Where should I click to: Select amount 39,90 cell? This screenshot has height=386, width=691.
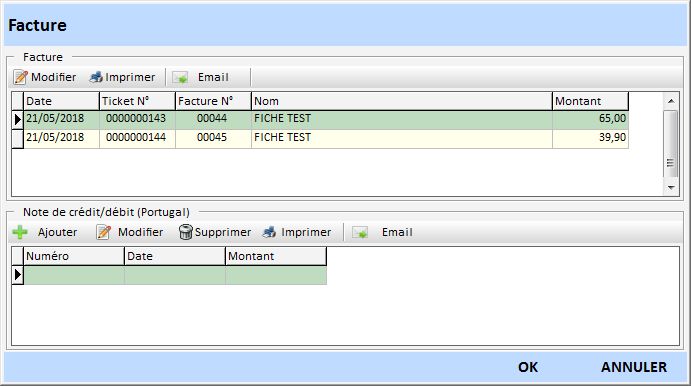pyautogui.click(x=591, y=138)
